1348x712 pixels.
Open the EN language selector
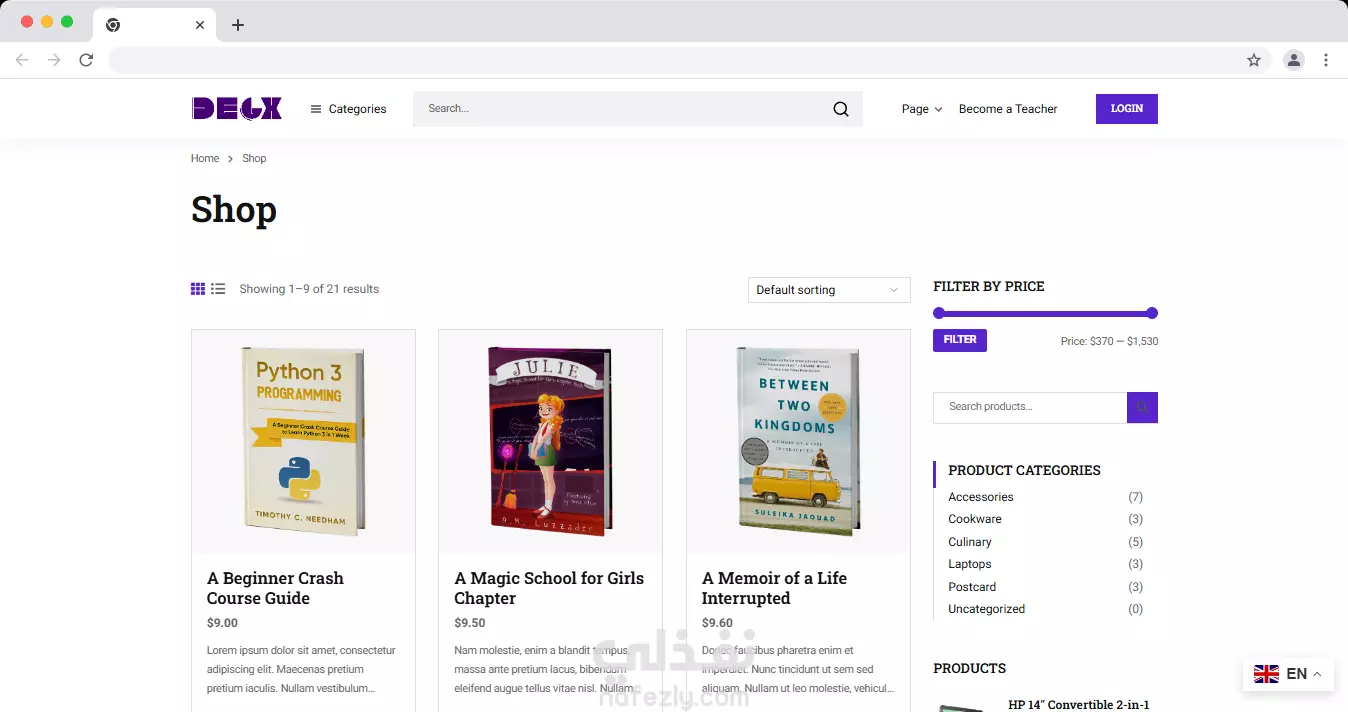[x=1288, y=674]
